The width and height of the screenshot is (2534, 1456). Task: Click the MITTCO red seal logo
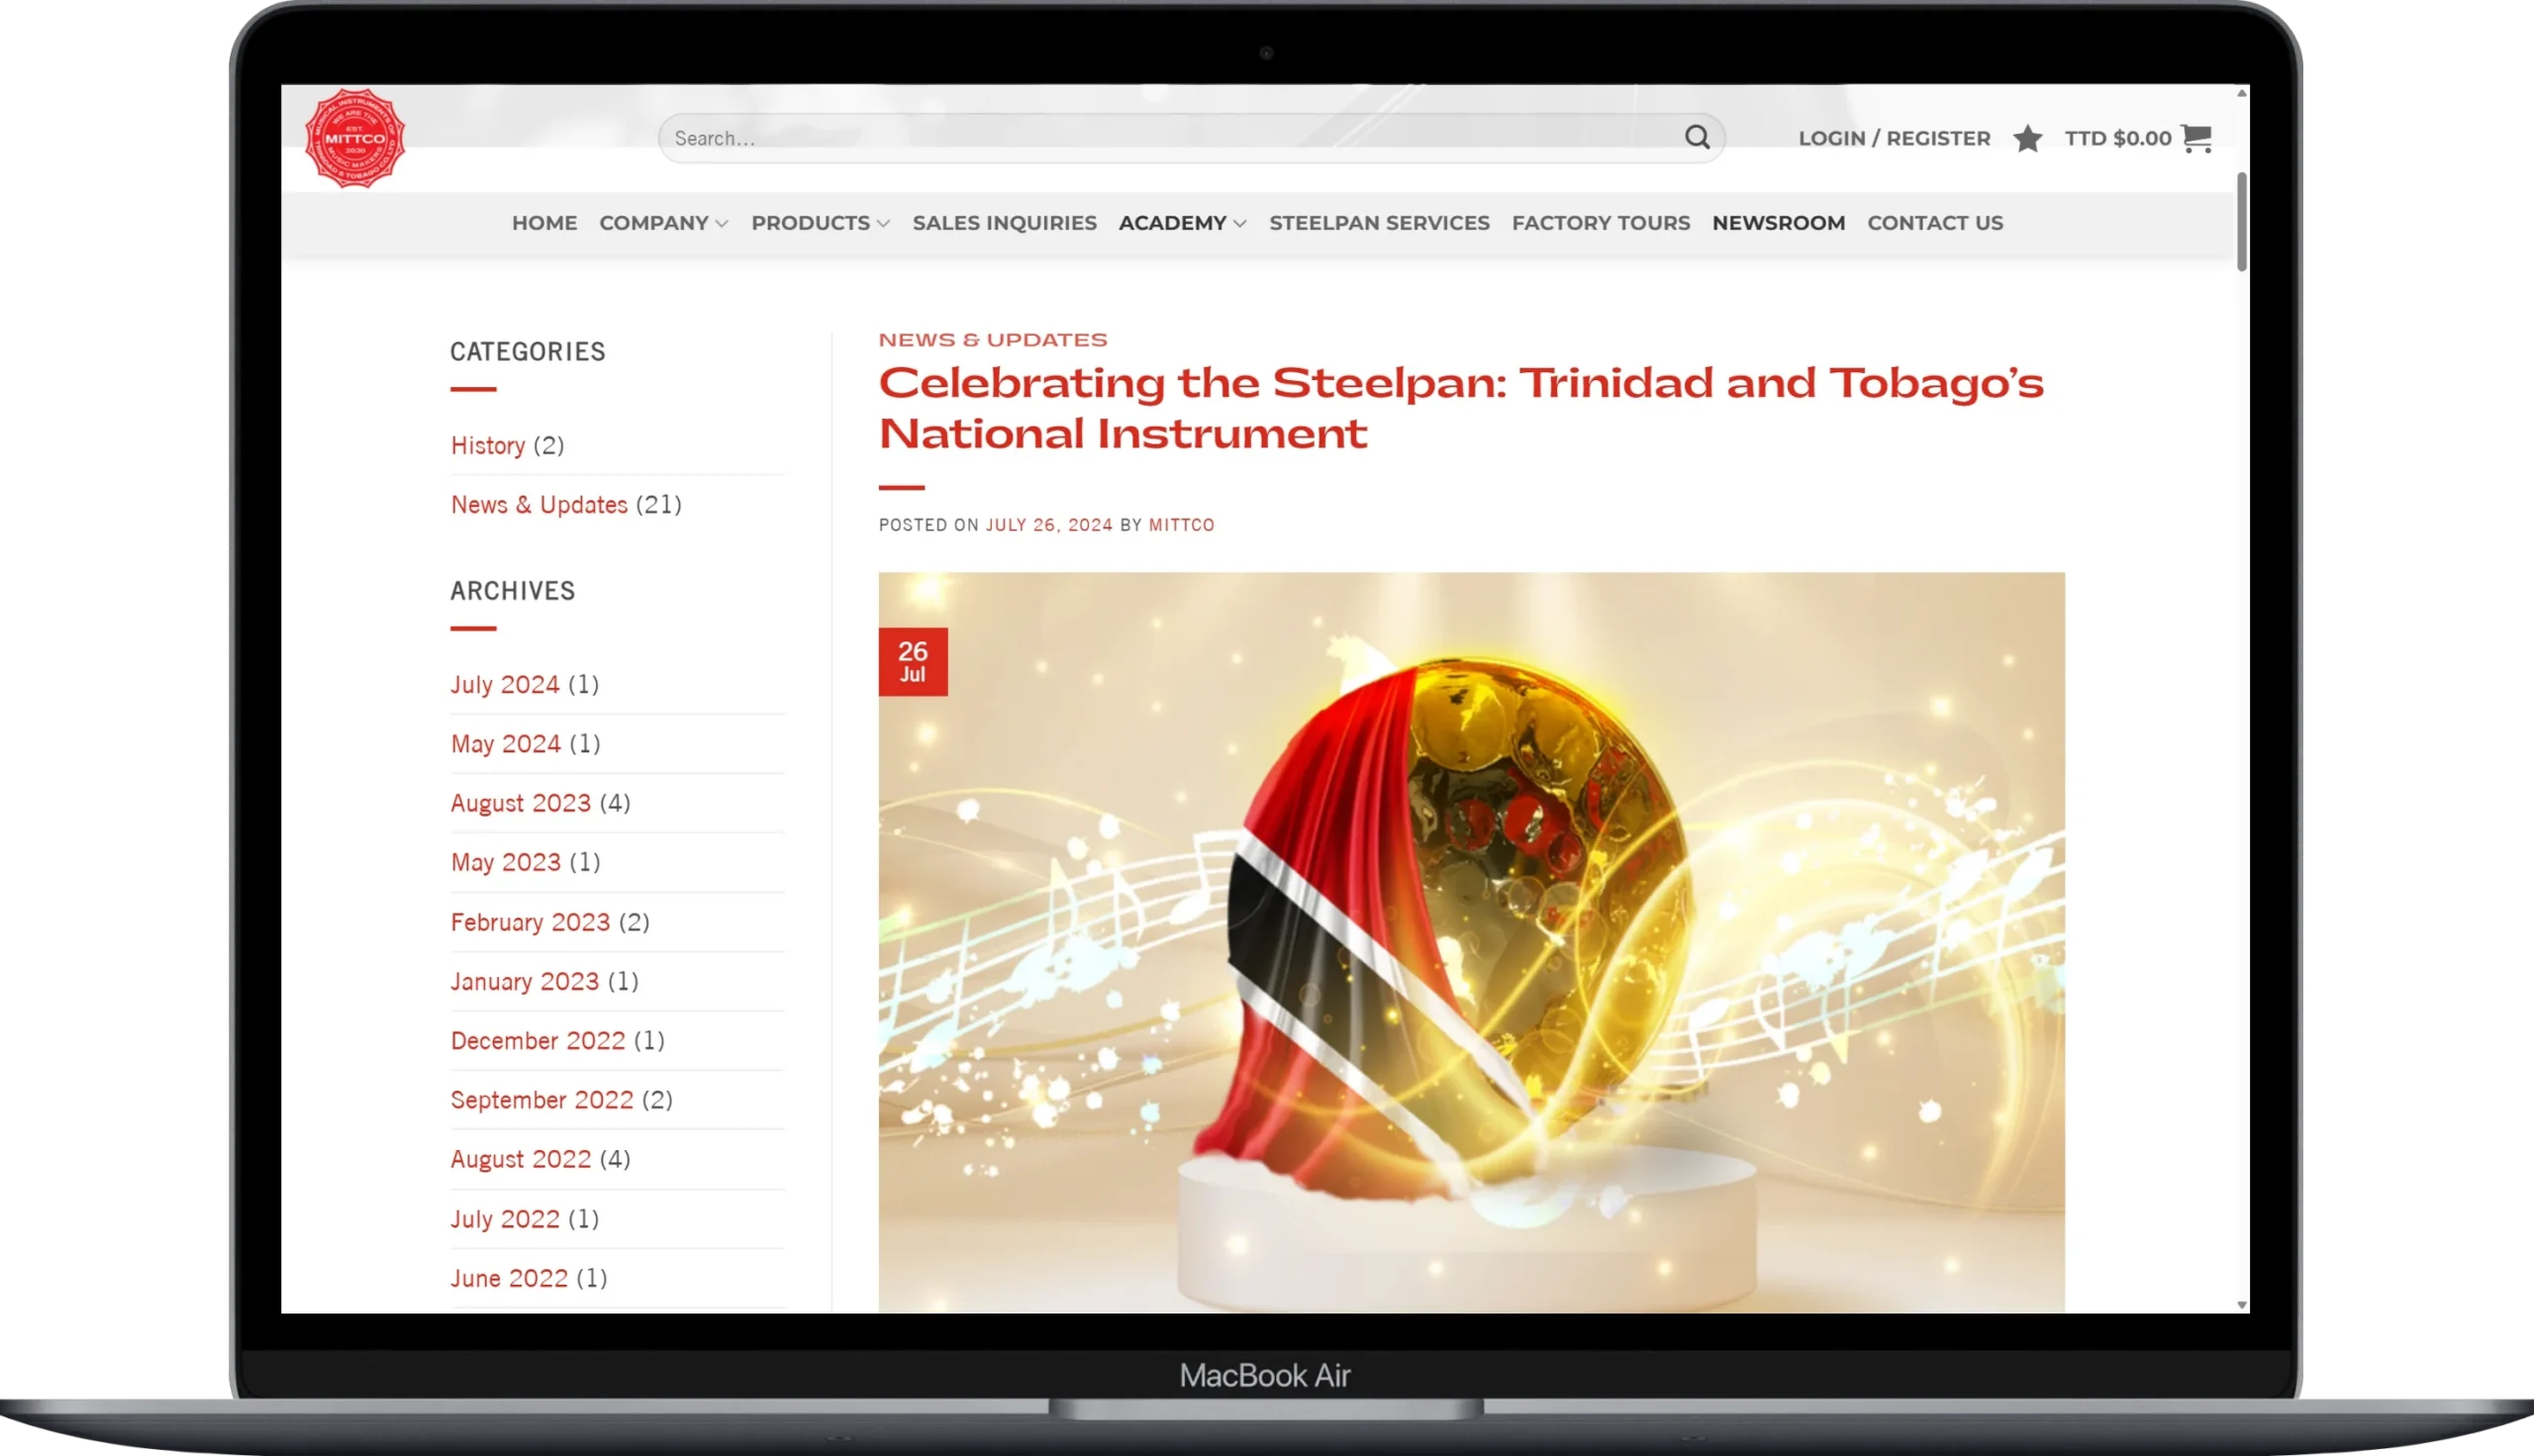click(355, 138)
